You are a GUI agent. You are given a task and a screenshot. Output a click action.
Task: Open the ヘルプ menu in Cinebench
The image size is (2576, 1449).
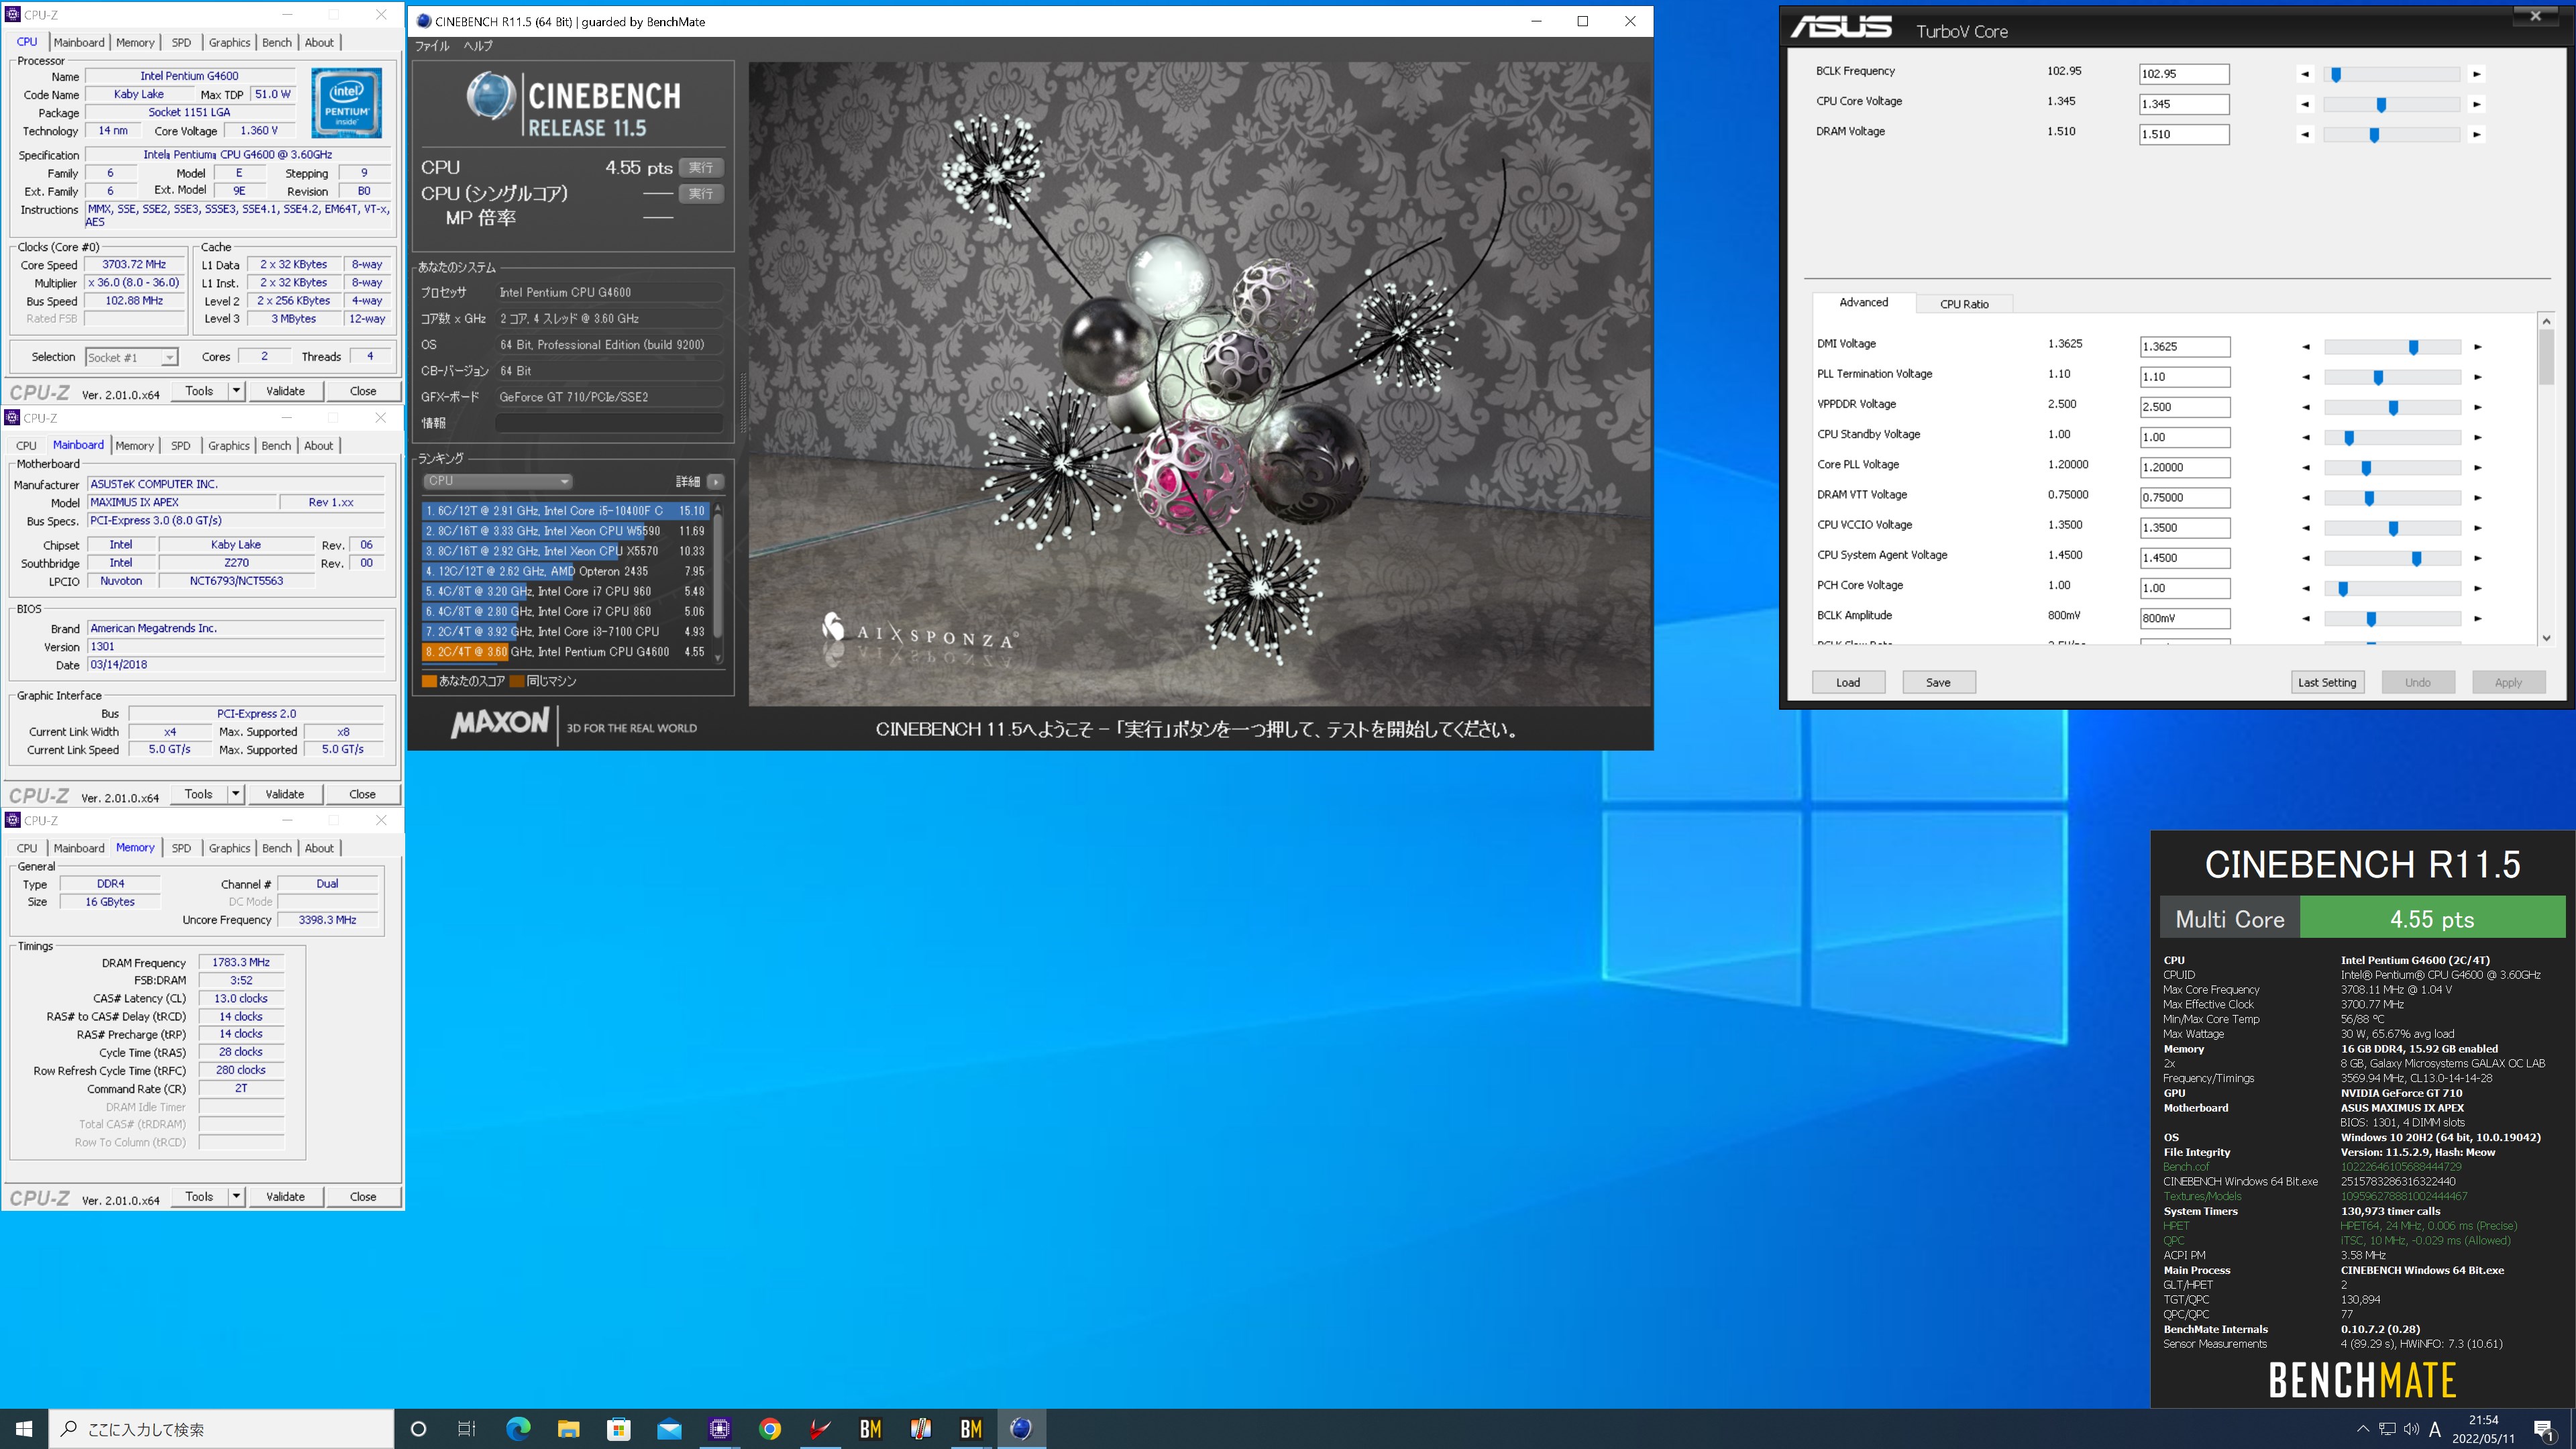(478, 46)
